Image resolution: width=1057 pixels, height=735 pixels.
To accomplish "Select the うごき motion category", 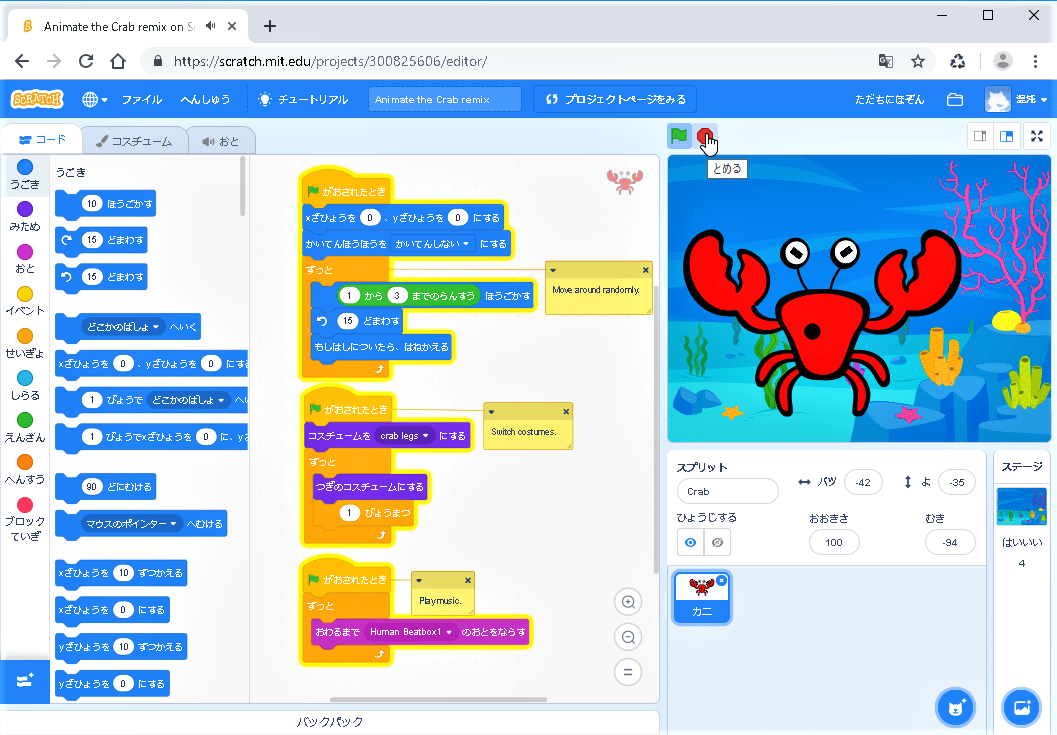I will [25, 175].
